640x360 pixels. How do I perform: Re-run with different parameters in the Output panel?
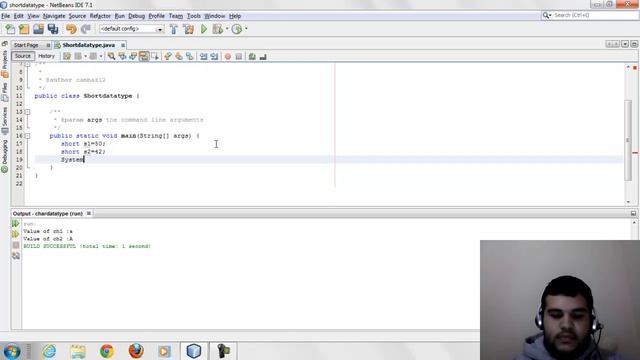pos(16,234)
